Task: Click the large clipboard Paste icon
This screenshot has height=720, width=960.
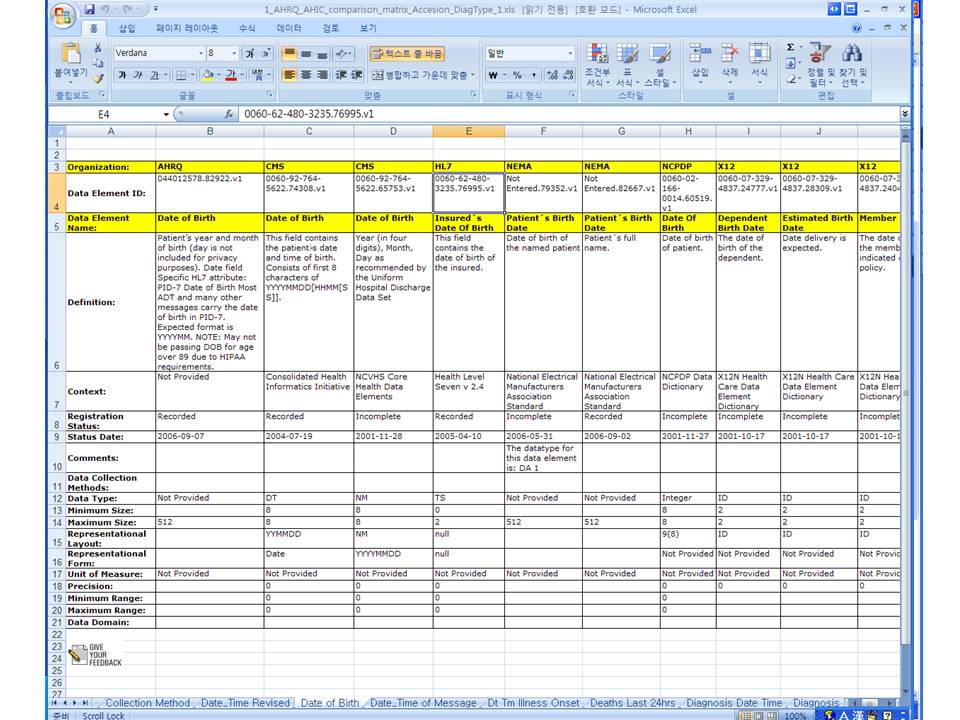Action: coord(71,55)
